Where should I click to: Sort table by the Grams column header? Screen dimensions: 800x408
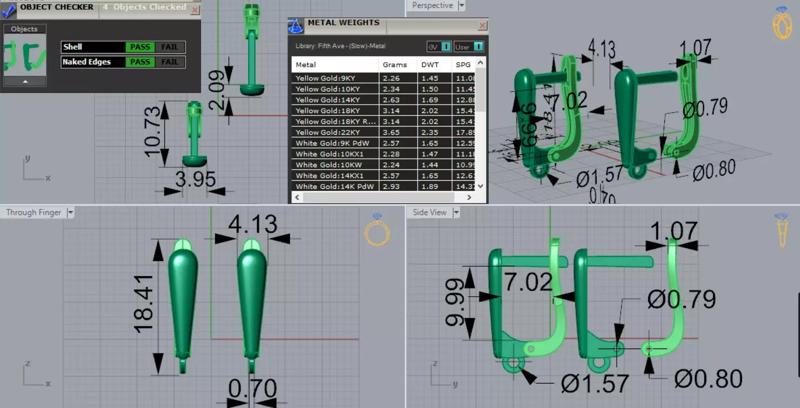coord(398,65)
